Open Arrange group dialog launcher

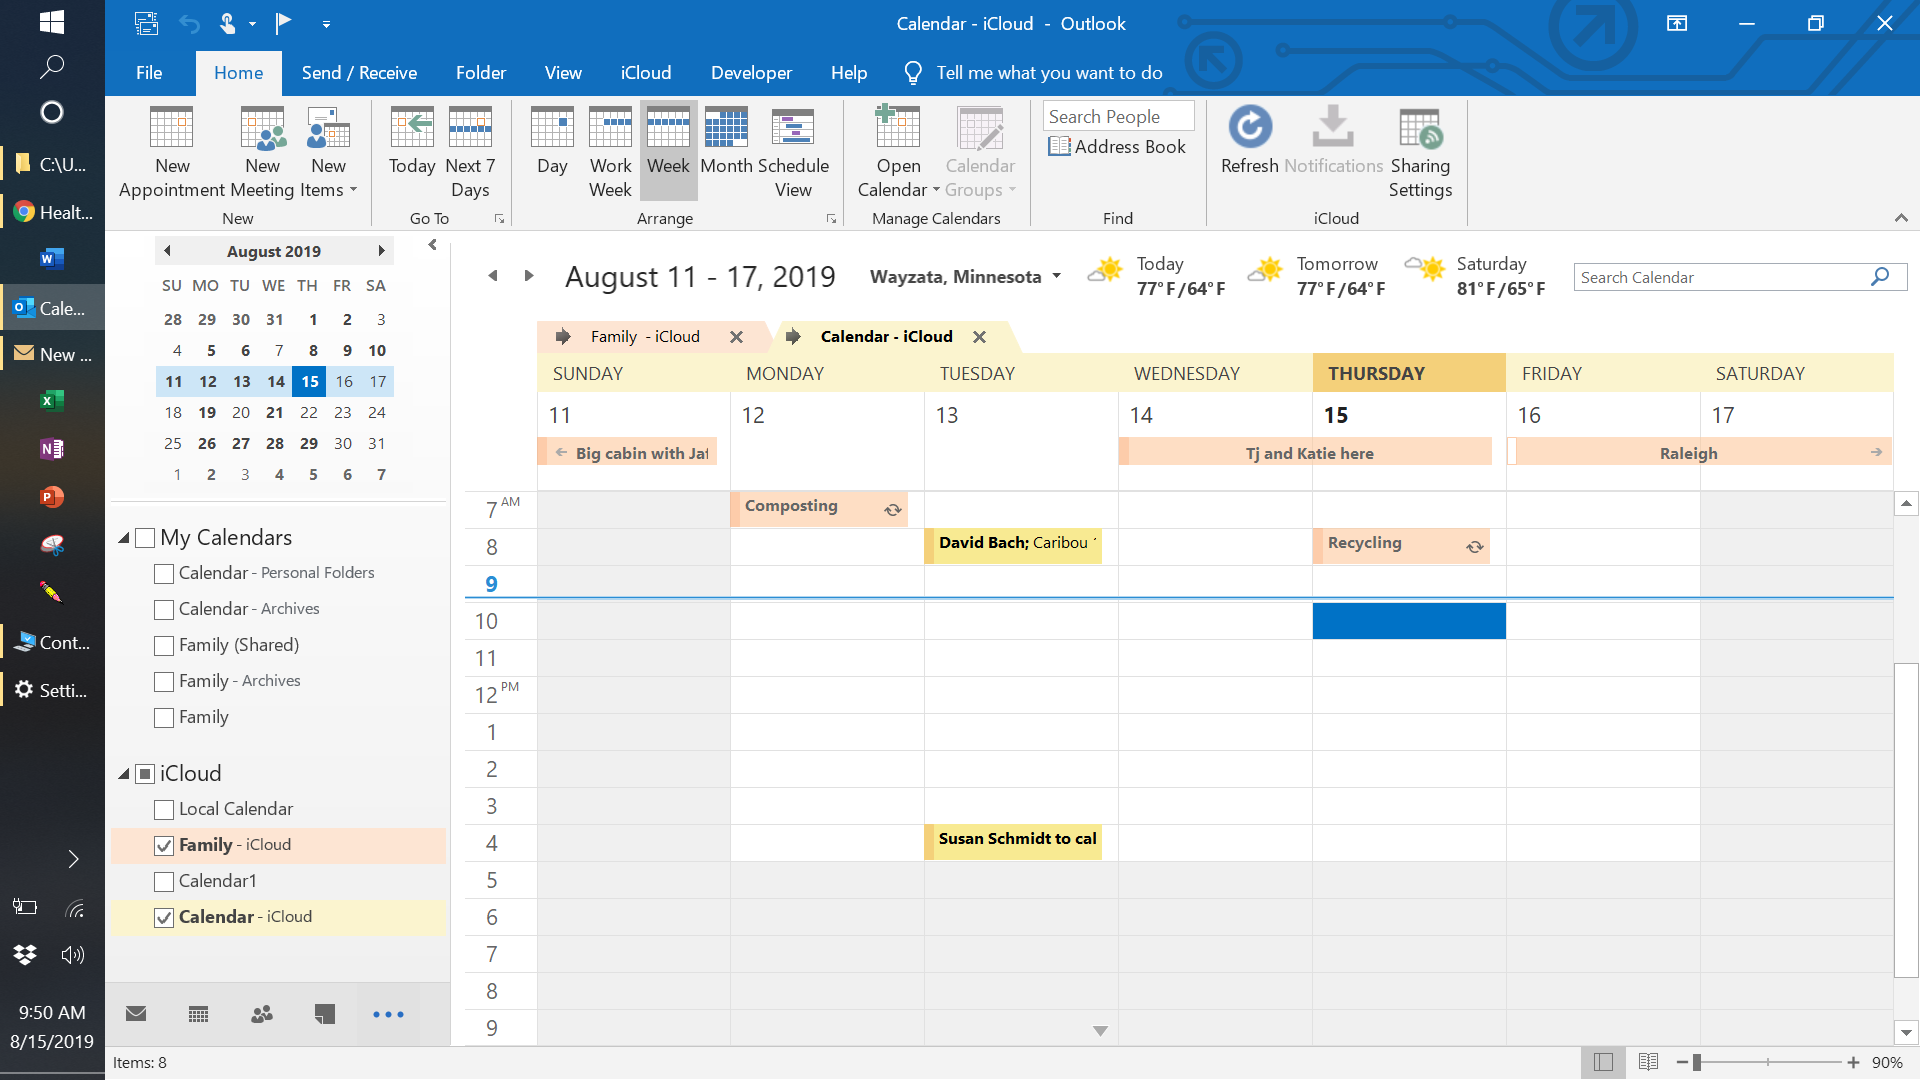[x=831, y=219]
